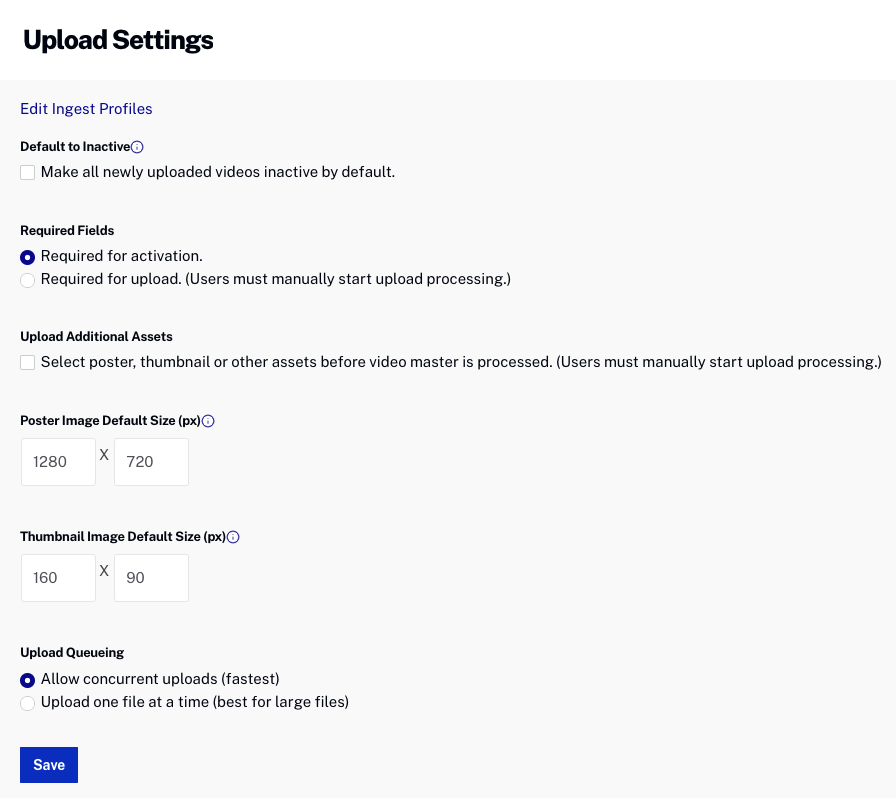
Task: Show info for Thumbnail Image Default Size
Action: point(233,537)
